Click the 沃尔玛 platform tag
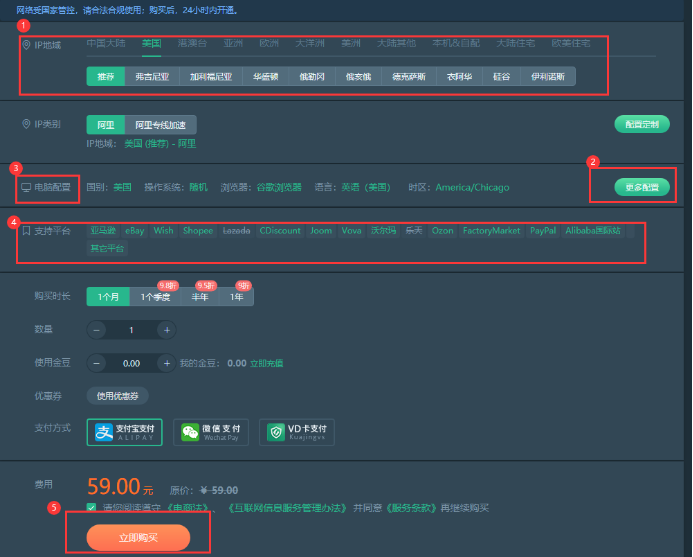The width and height of the screenshot is (693, 557). 383,230
